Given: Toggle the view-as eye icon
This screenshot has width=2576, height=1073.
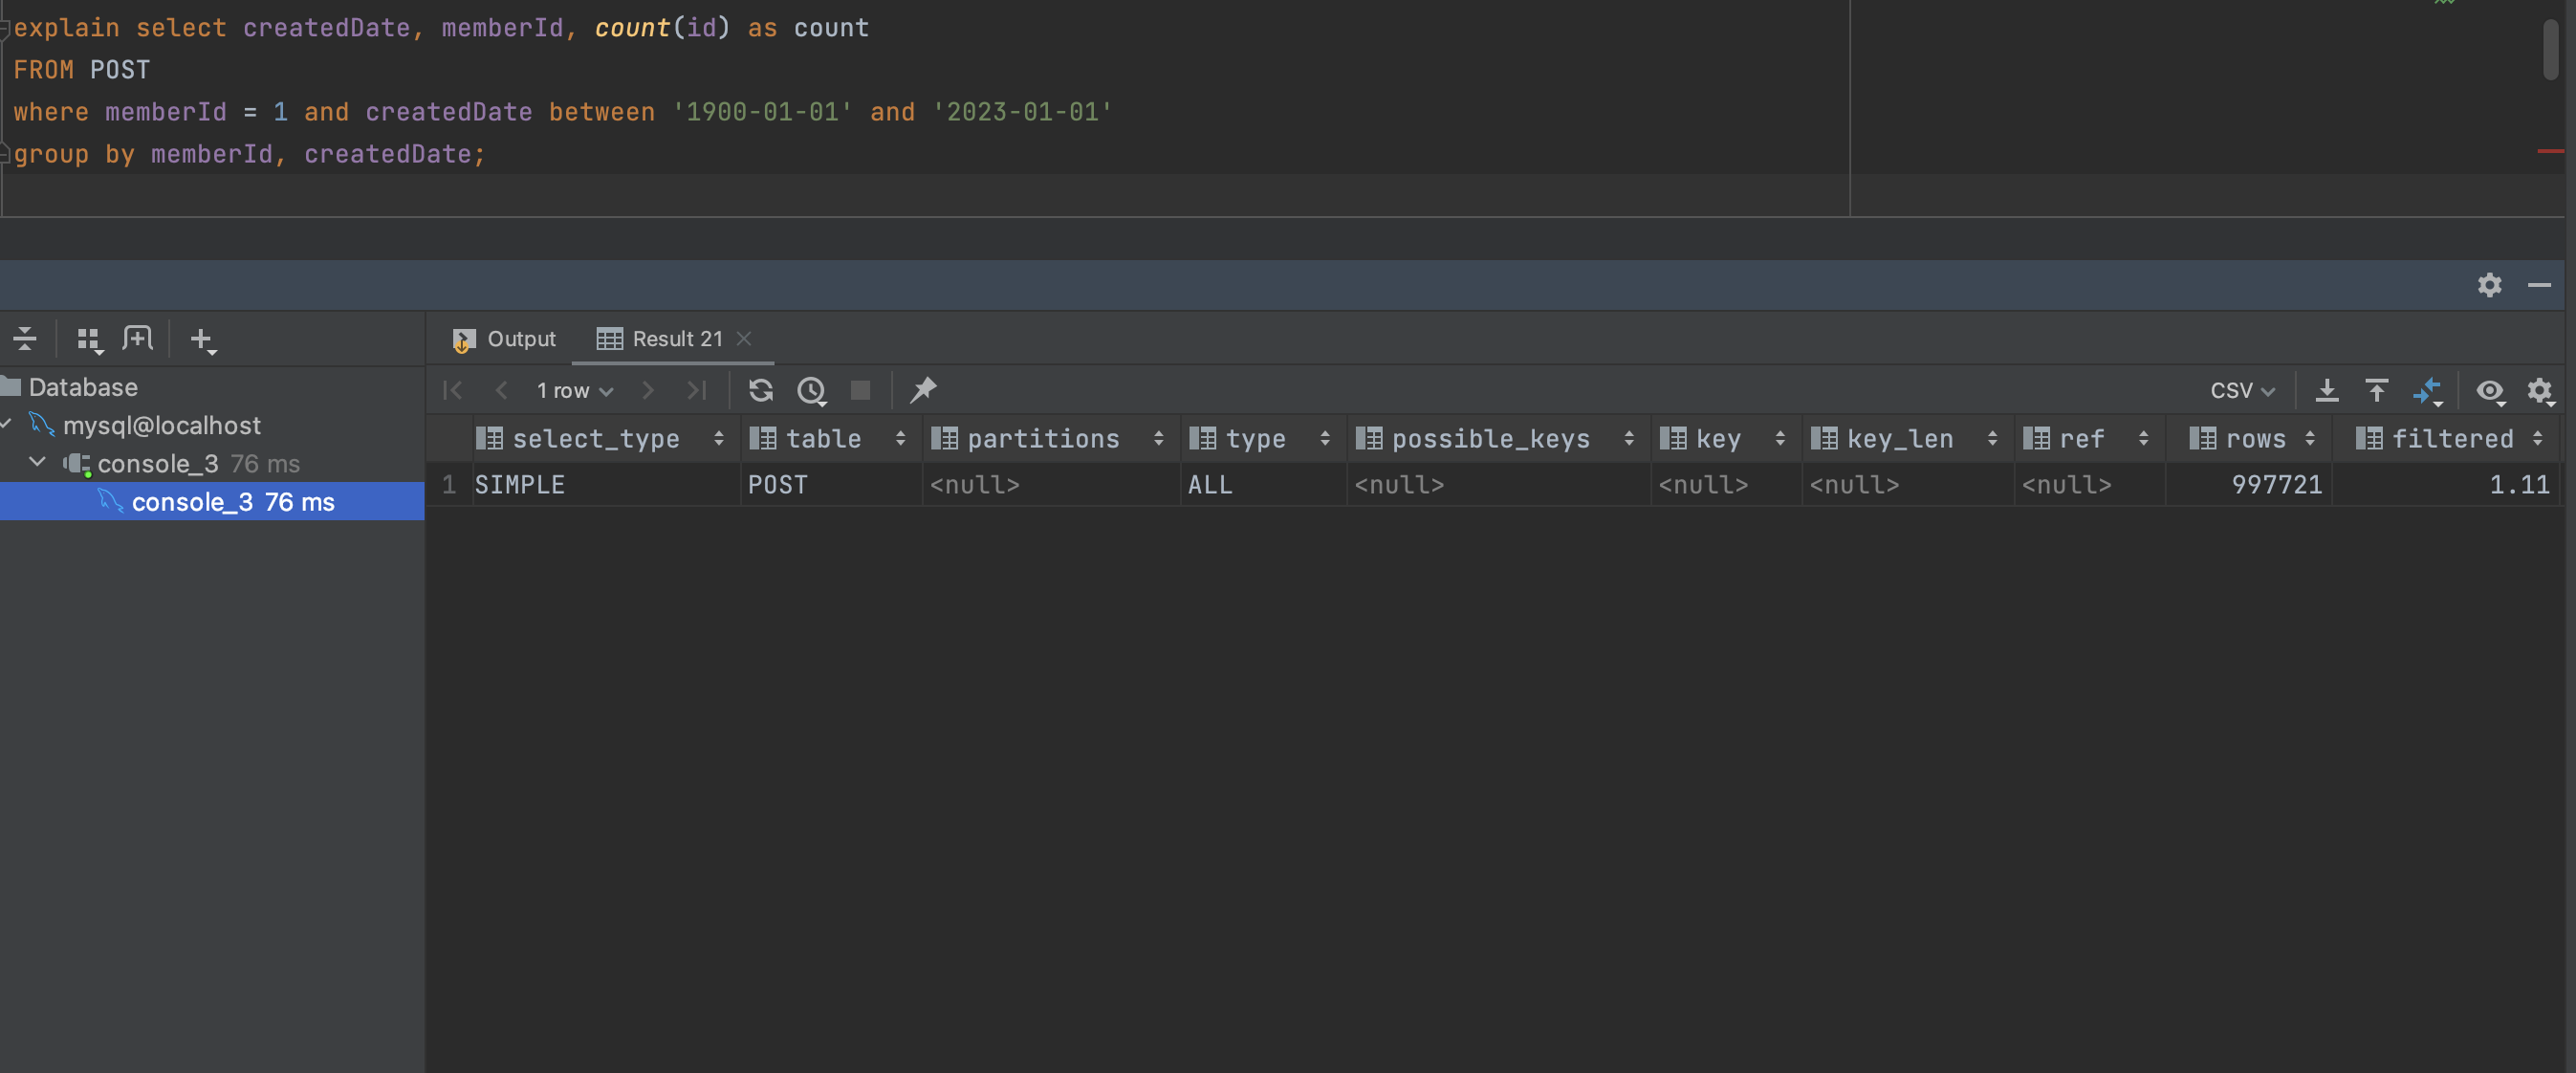Looking at the screenshot, I should [2489, 390].
